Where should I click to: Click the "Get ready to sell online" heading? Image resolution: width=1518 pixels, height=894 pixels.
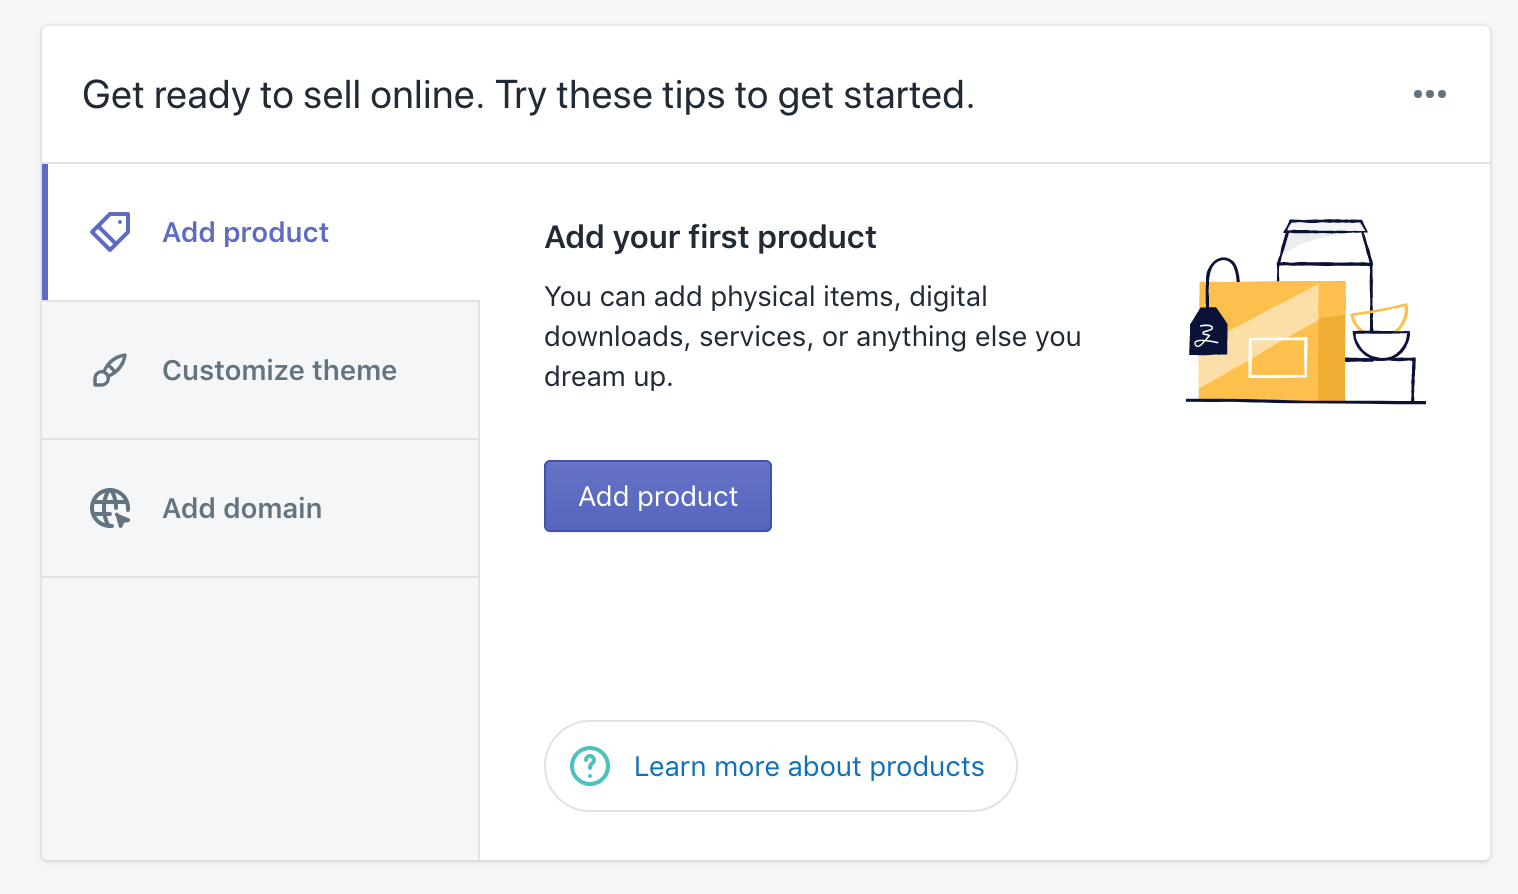(528, 94)
